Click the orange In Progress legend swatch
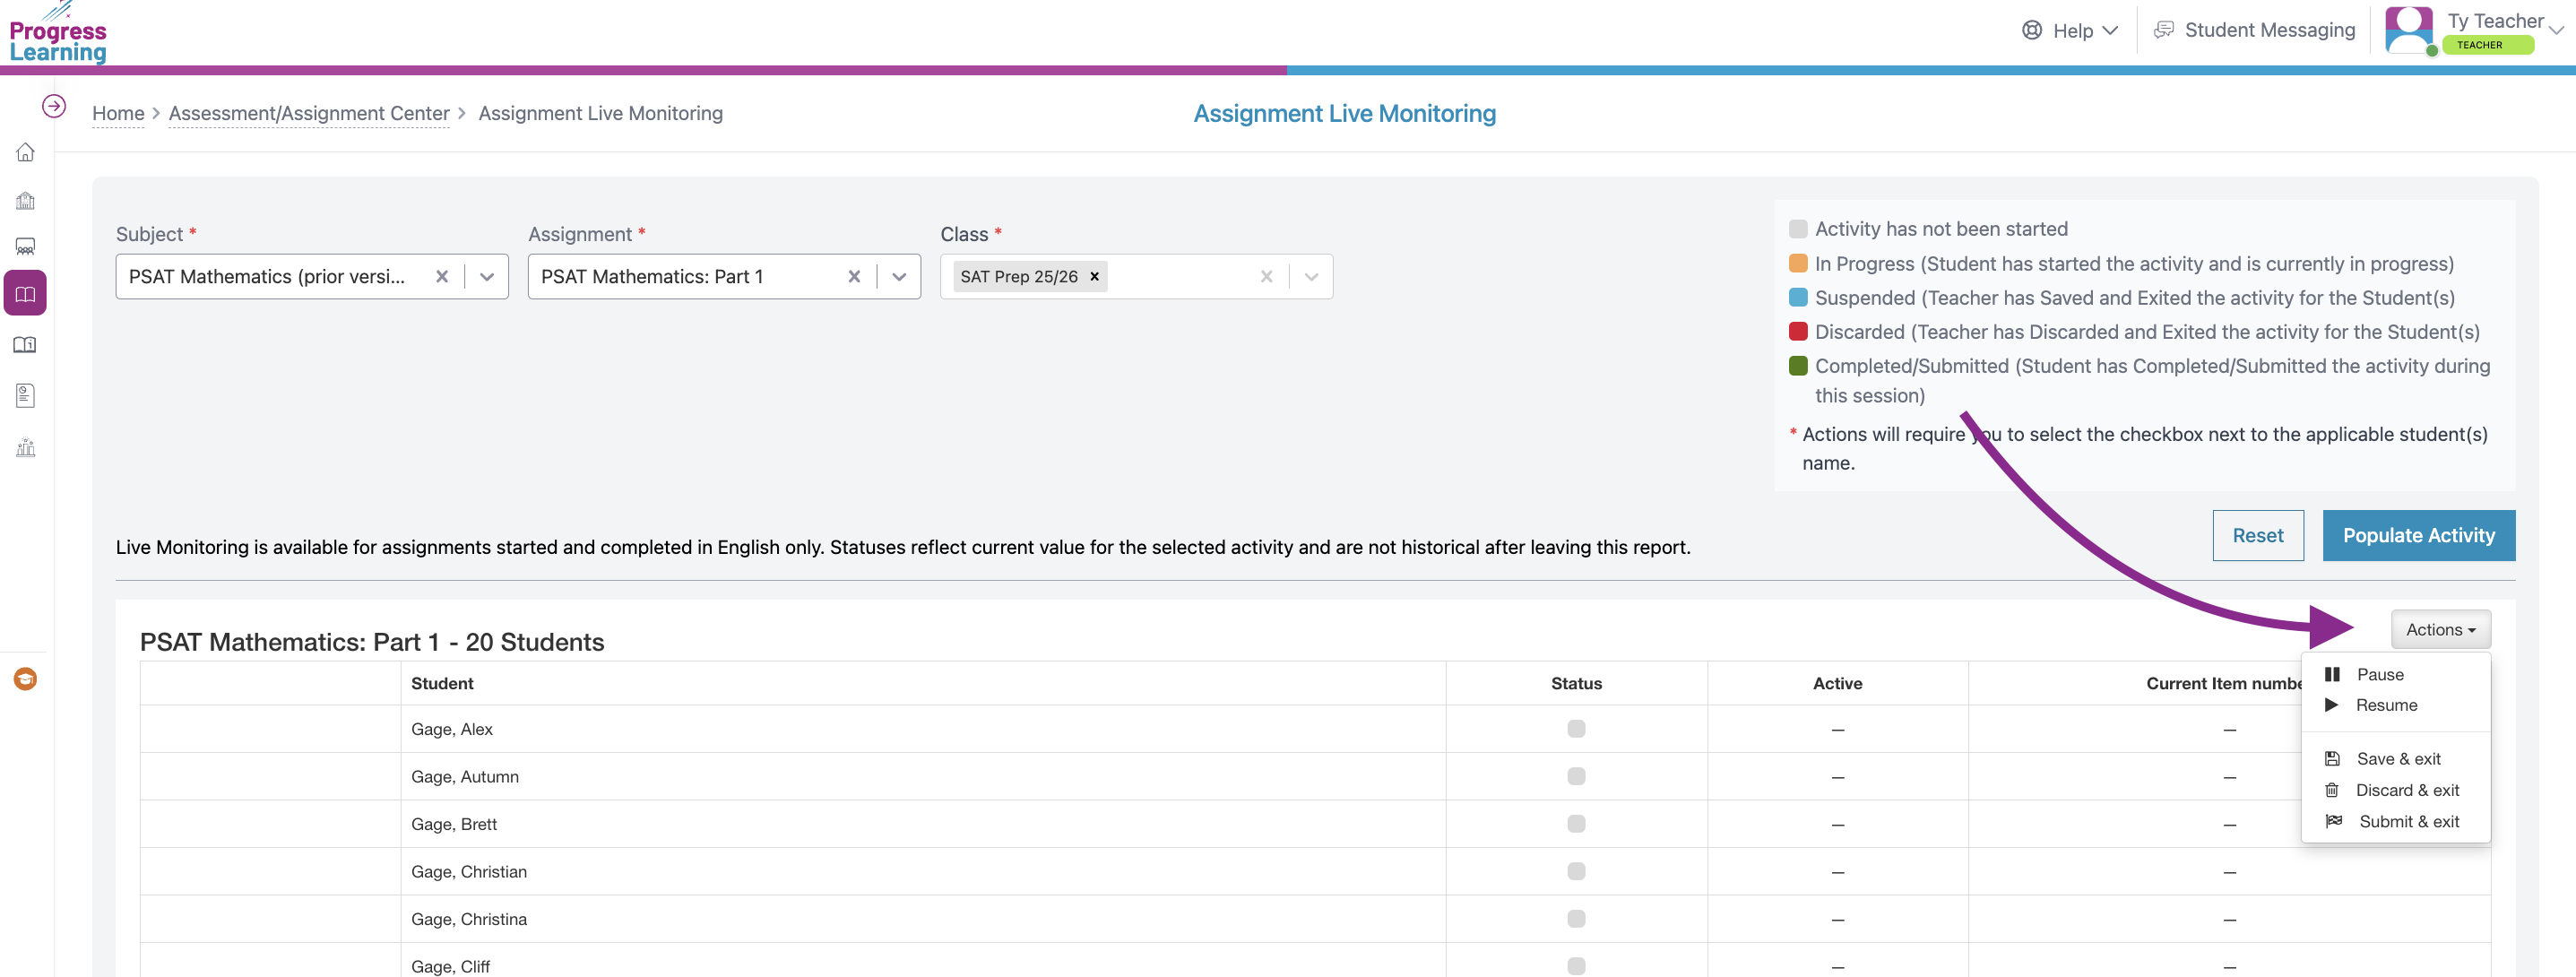 pyautogui.click(x=1797, y=263)
